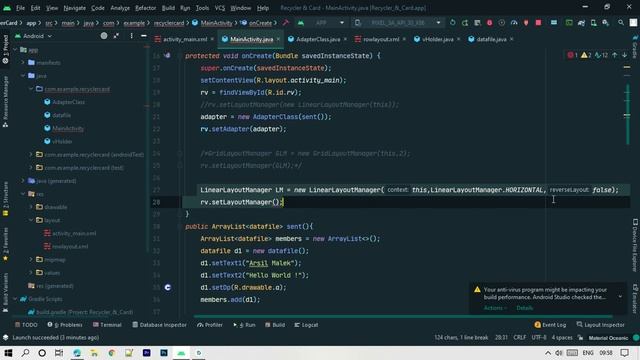Image resolution: width=640 pixels, height=360 pixels.
Task: Open the AVD Manager icon
Action: [x=593, y=23]
